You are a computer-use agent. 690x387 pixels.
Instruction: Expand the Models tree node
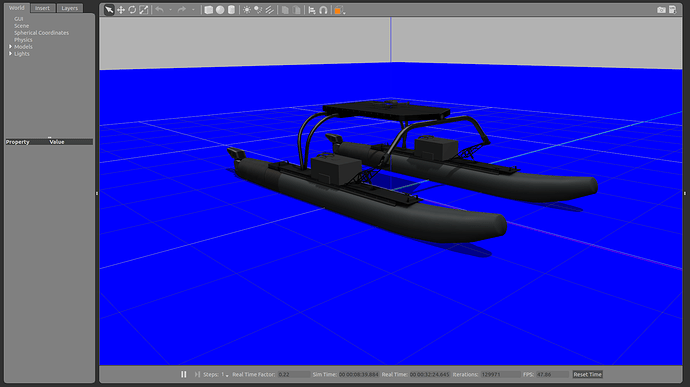click(11, 46)
